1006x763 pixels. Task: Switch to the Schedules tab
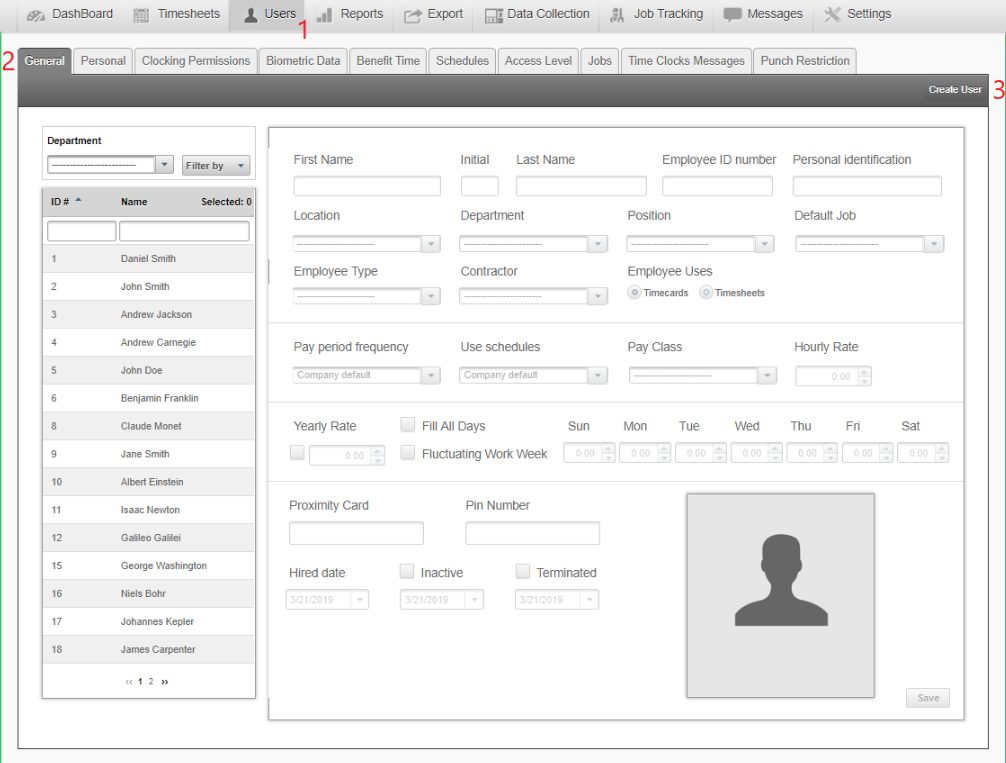(462, 61)
